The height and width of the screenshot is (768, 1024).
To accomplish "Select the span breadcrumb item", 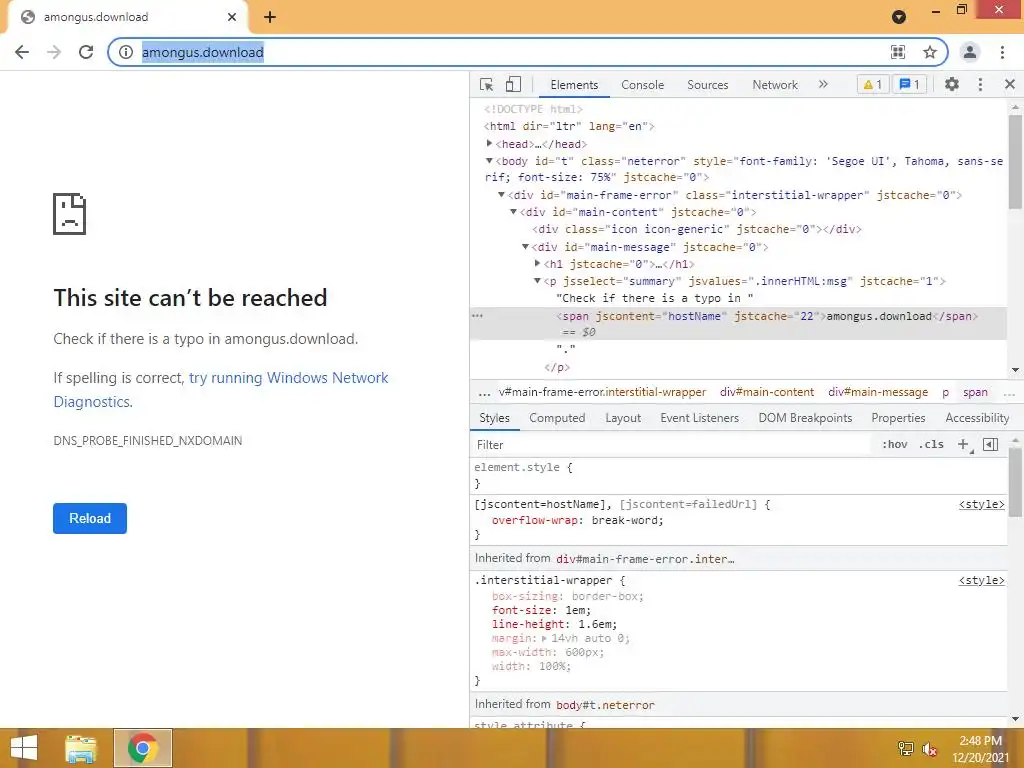I will (x=975, y=392).
